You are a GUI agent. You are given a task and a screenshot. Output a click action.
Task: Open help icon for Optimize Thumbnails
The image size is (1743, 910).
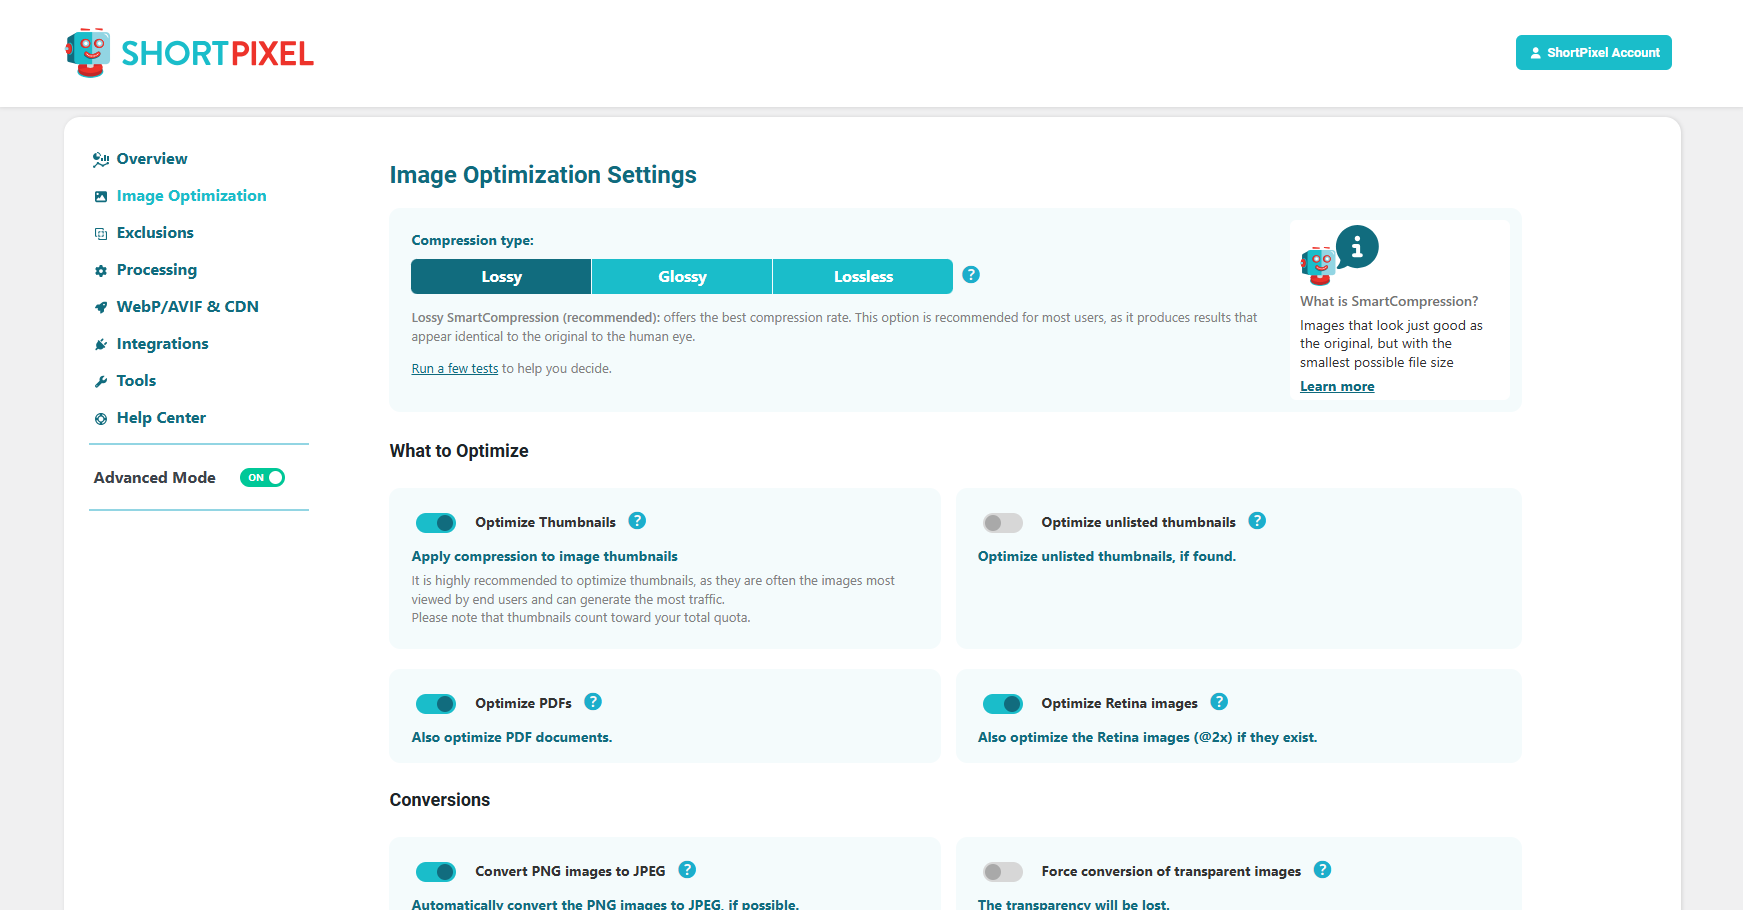pyautogui.click(x=637, y=521)
